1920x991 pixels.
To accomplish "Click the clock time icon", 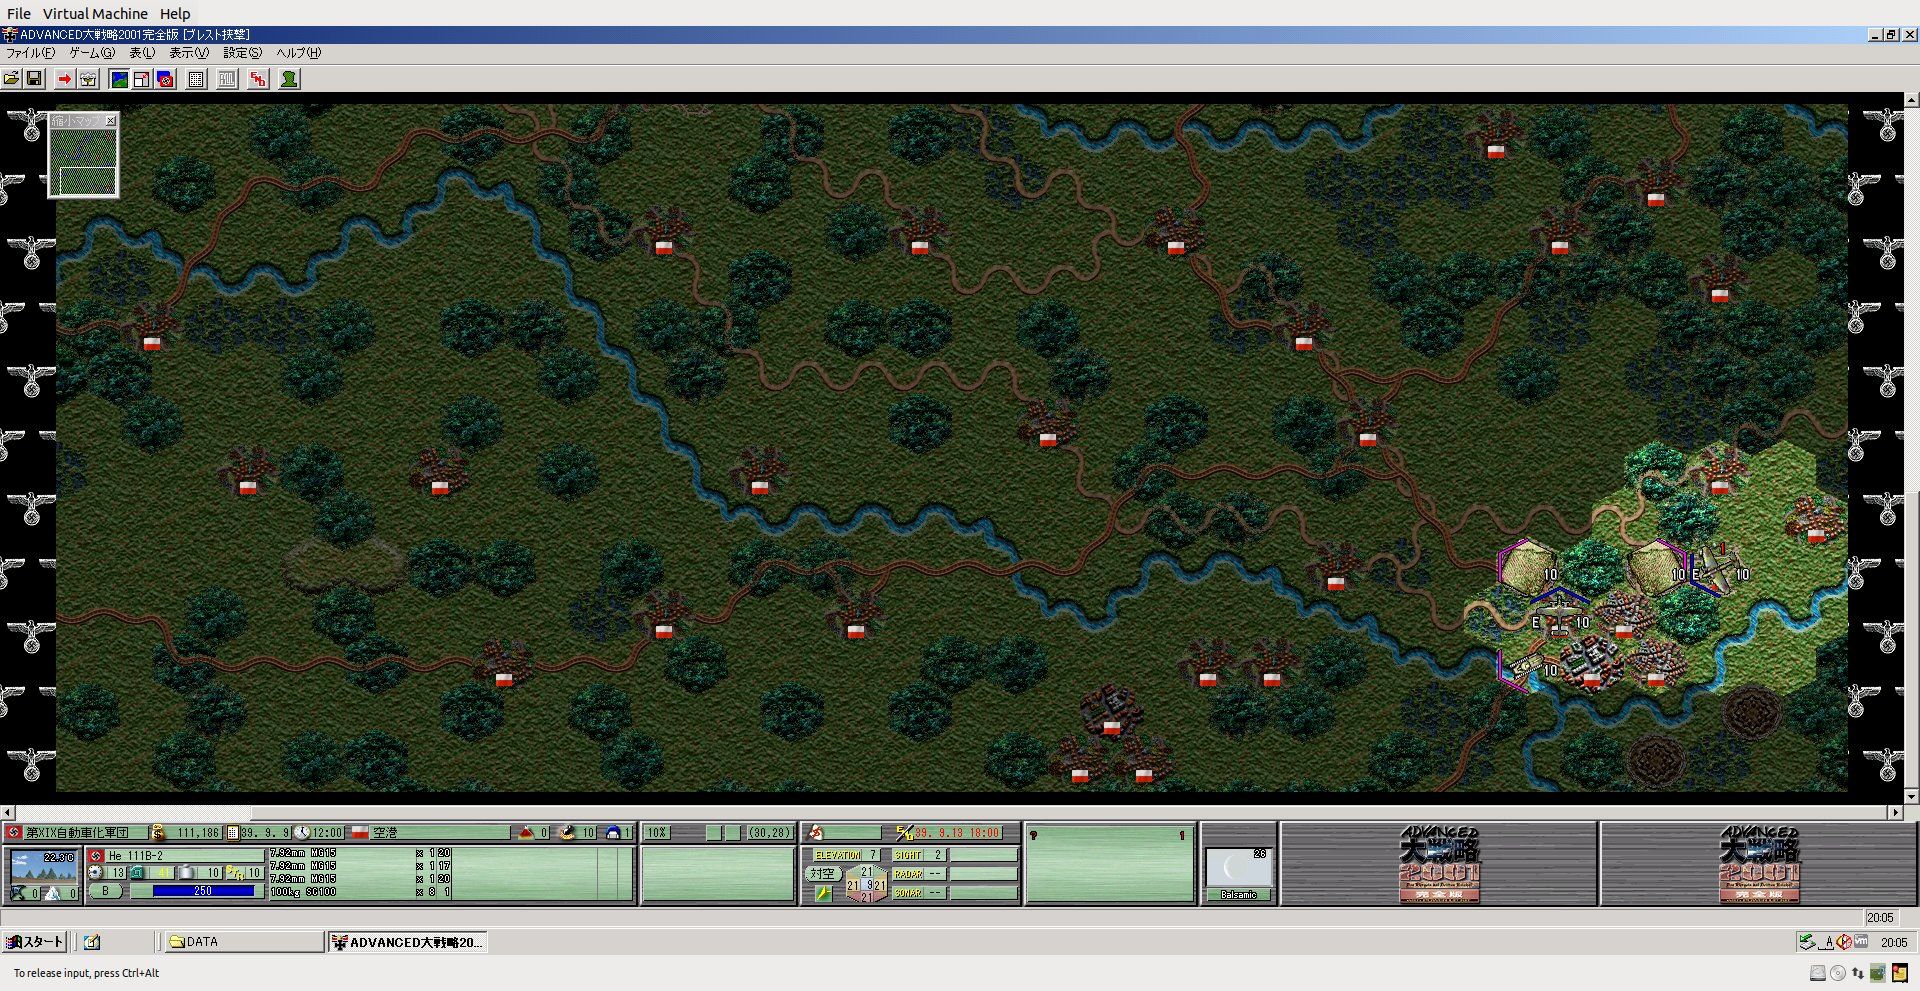I will click(302, 833).
